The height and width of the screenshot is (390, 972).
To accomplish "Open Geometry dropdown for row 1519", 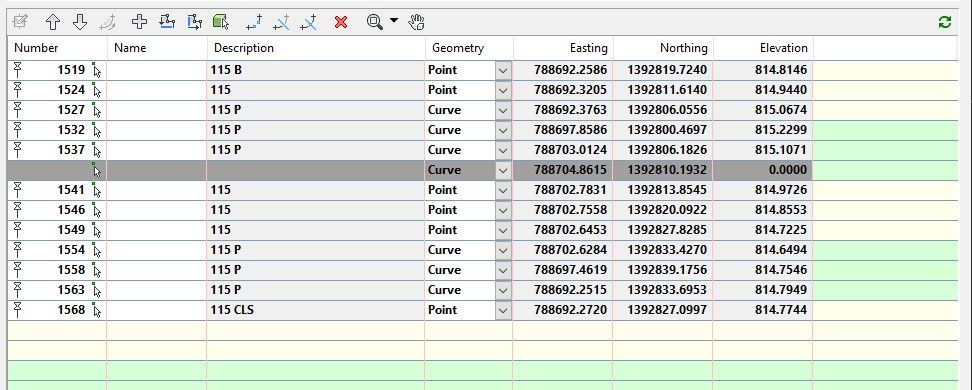I will [503, 71].
